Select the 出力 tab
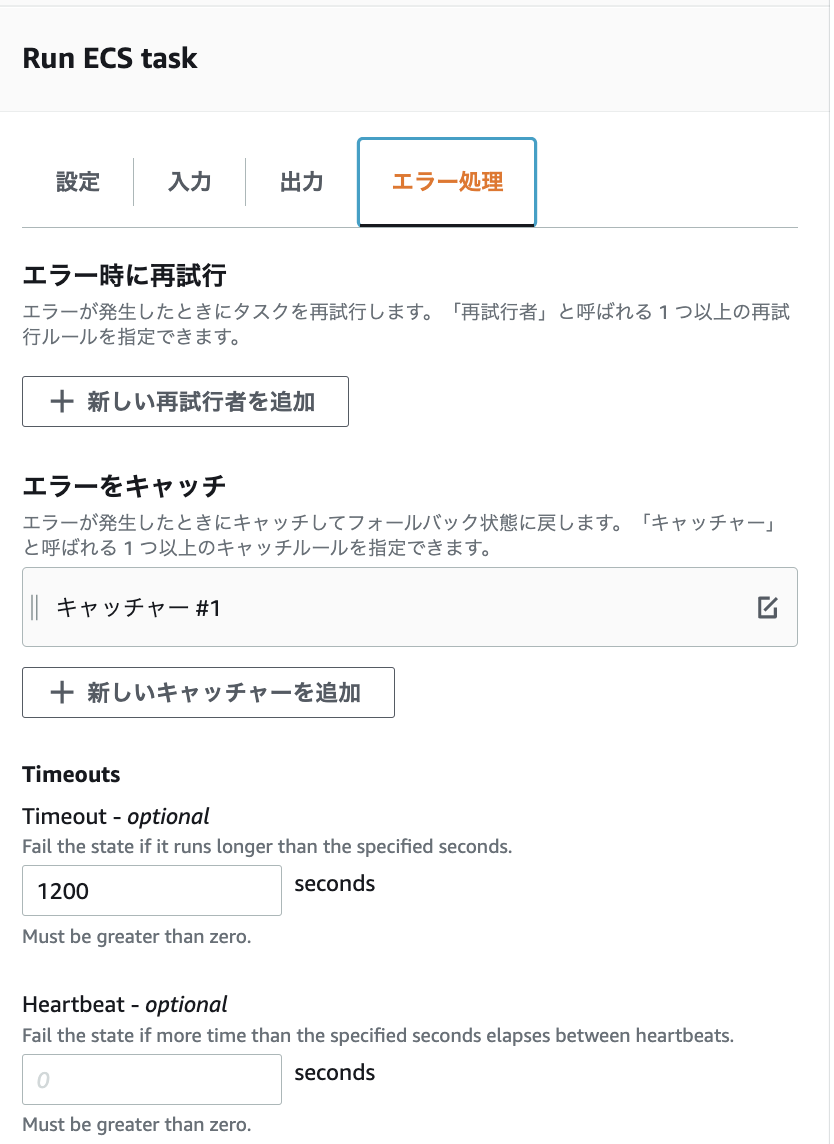The height and width of the screenshot is (1144, 834). tap(300, 182)
